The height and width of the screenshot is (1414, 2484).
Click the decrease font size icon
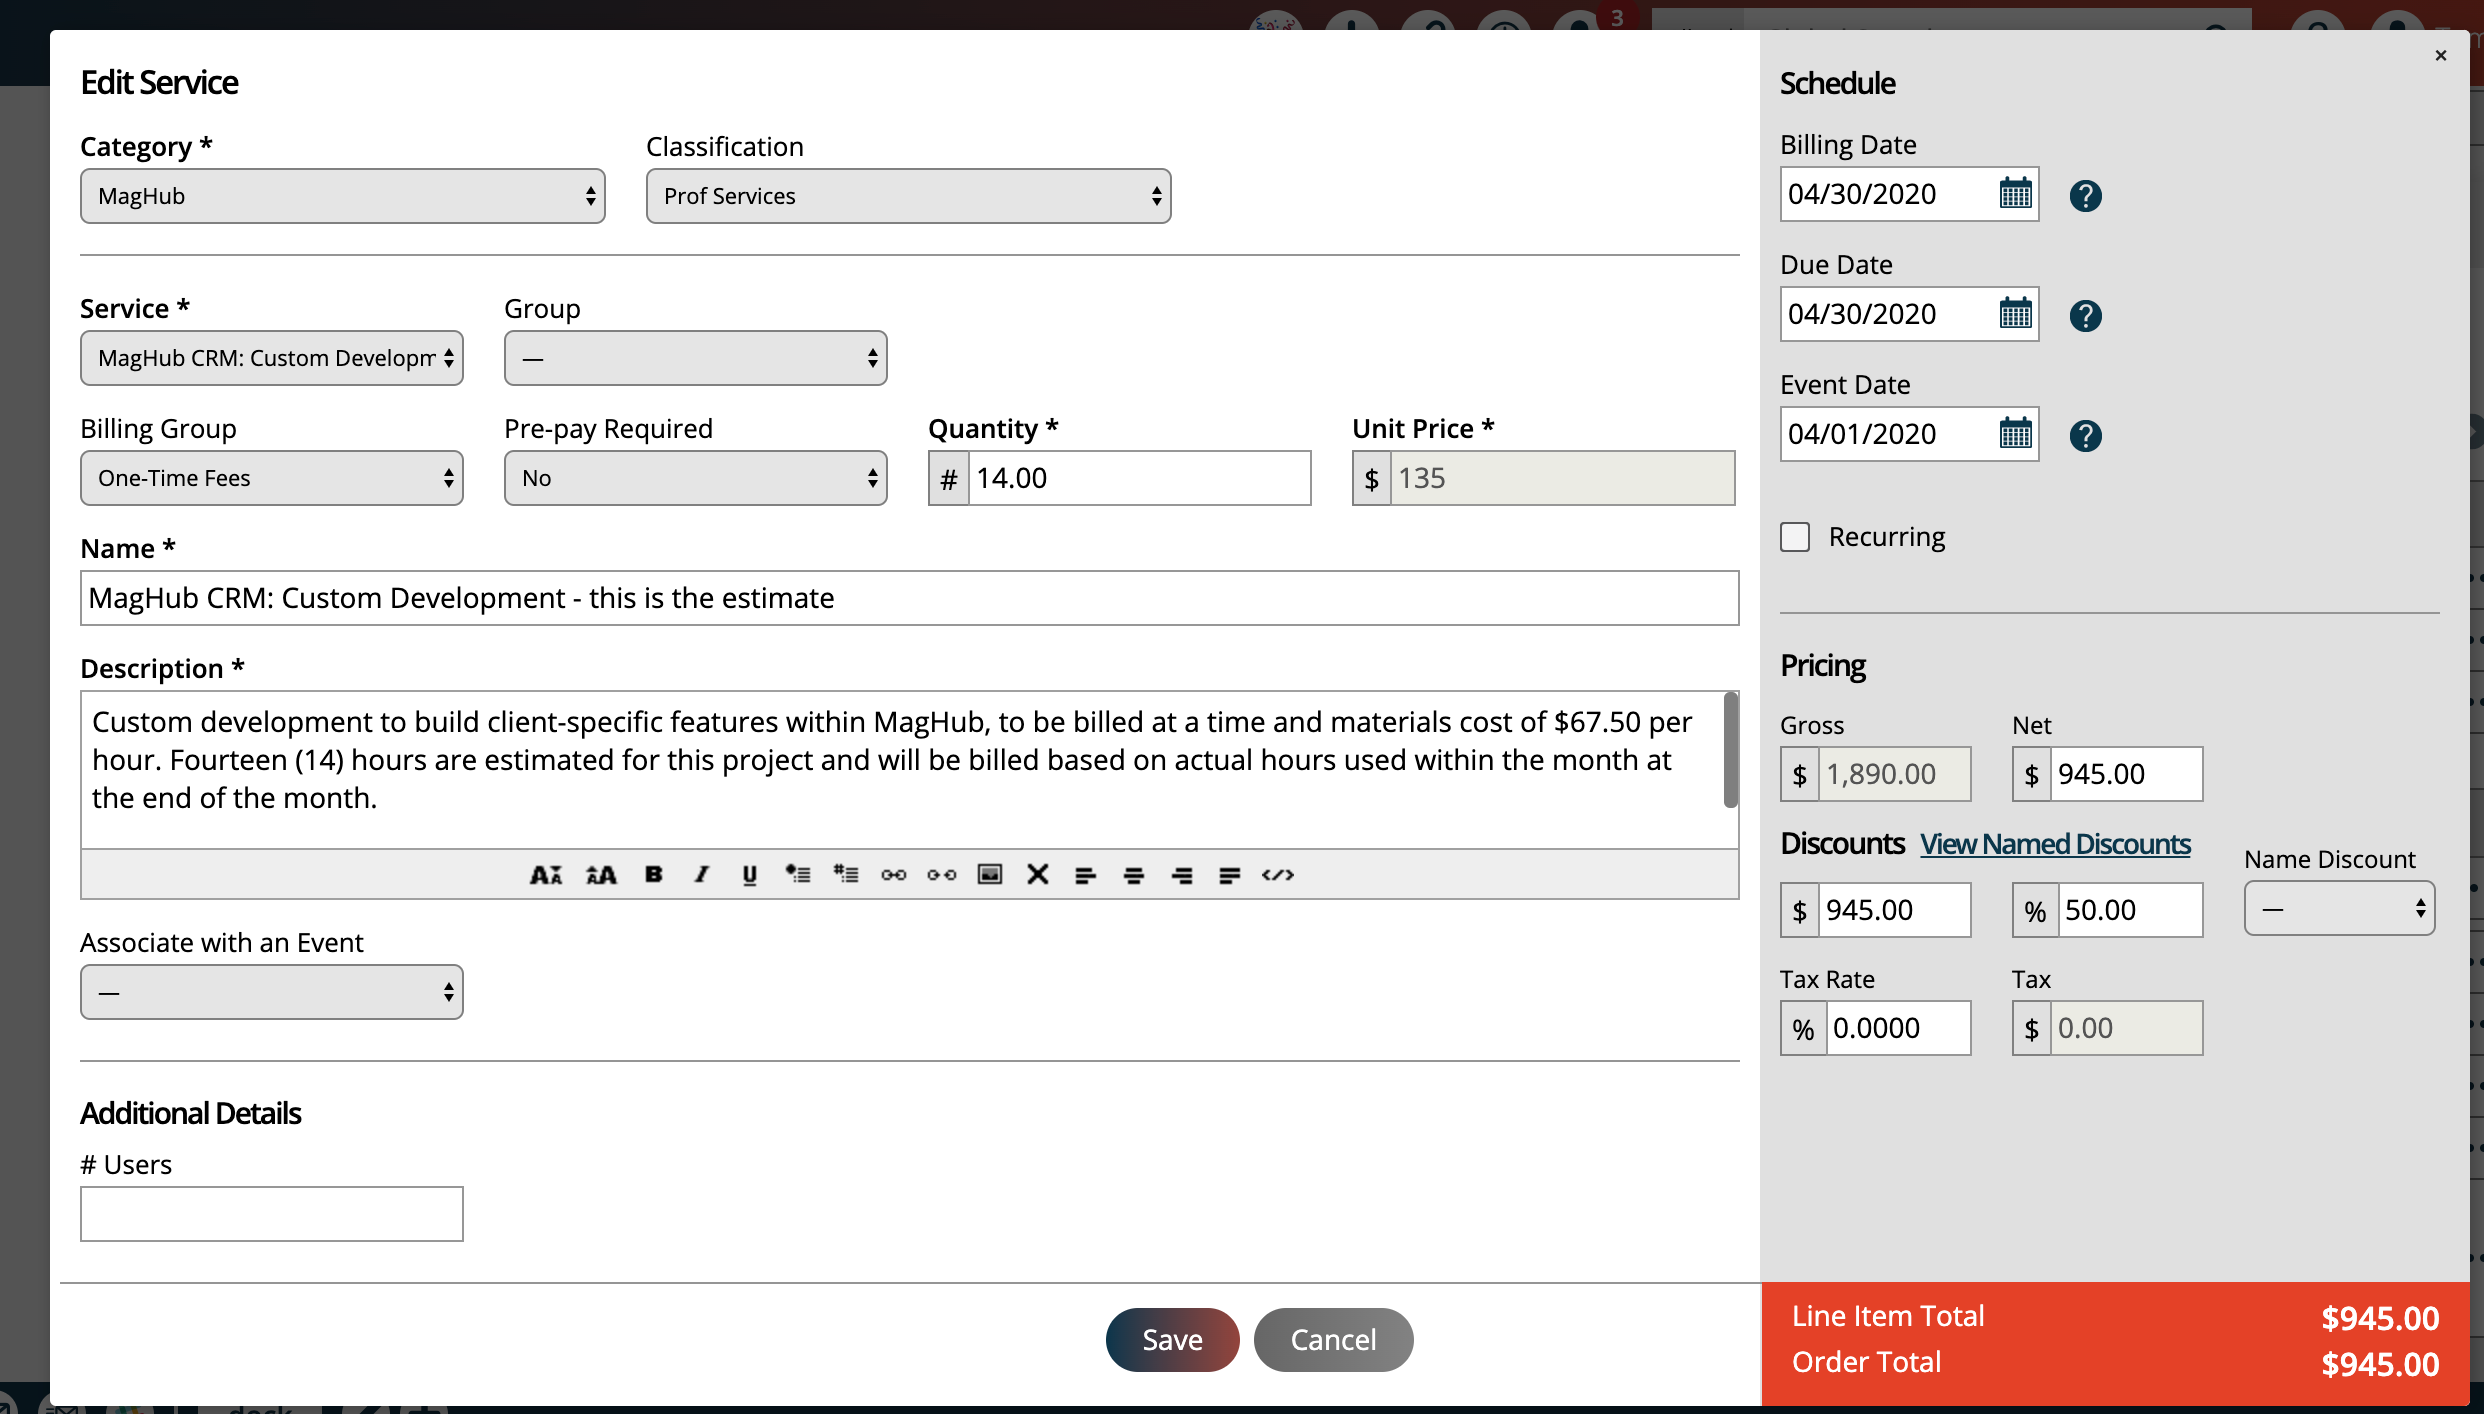click(546, 875)
